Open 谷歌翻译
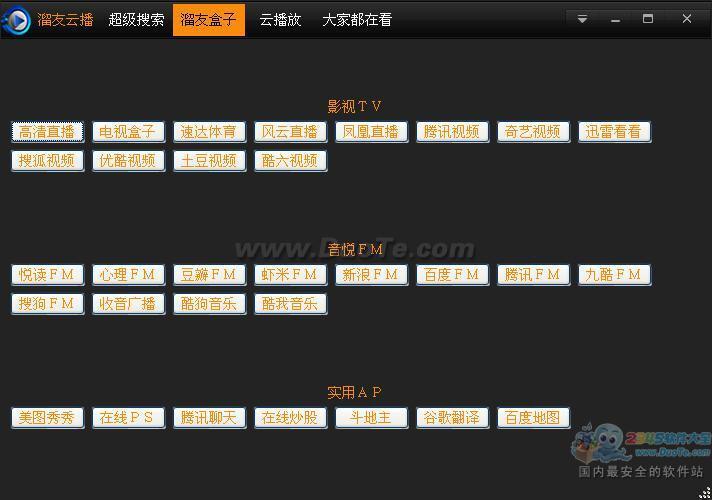Image resolution: width=712 pixels, height=500 pixels. click(x=452, y=418)
